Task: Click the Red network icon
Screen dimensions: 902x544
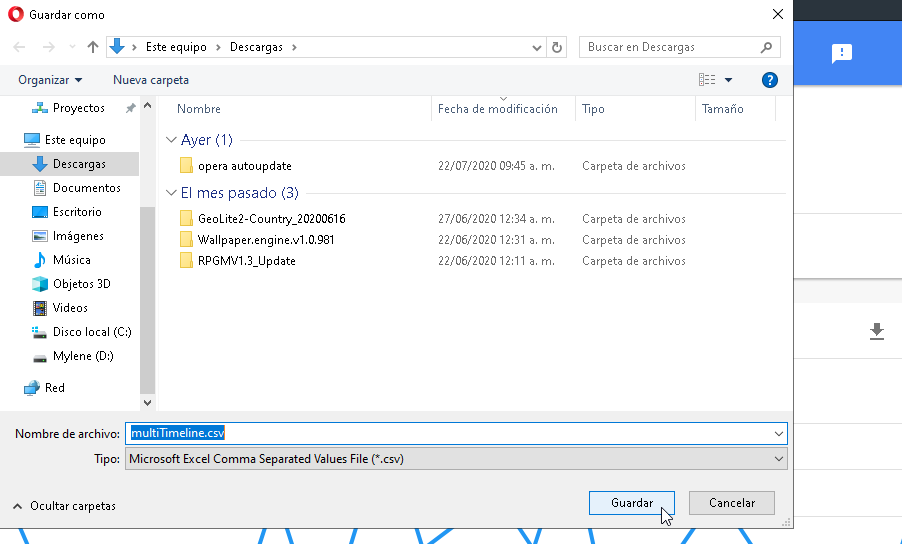Action: (32, 389)
